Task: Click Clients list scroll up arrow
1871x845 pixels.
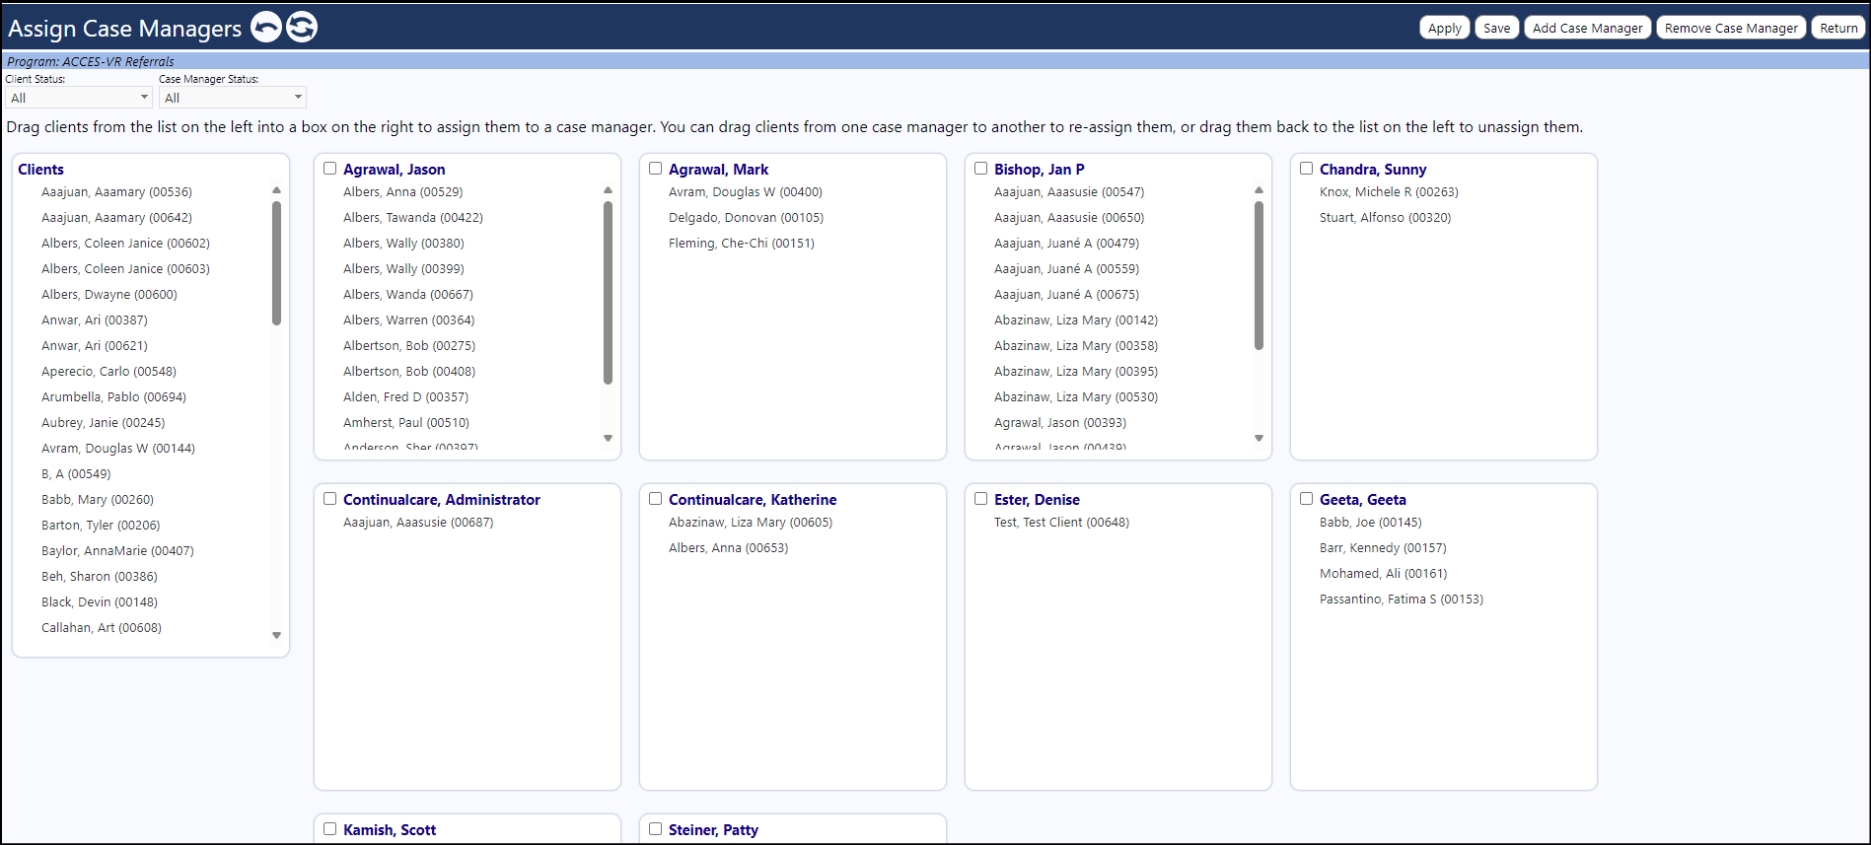Action: (277, 190)
